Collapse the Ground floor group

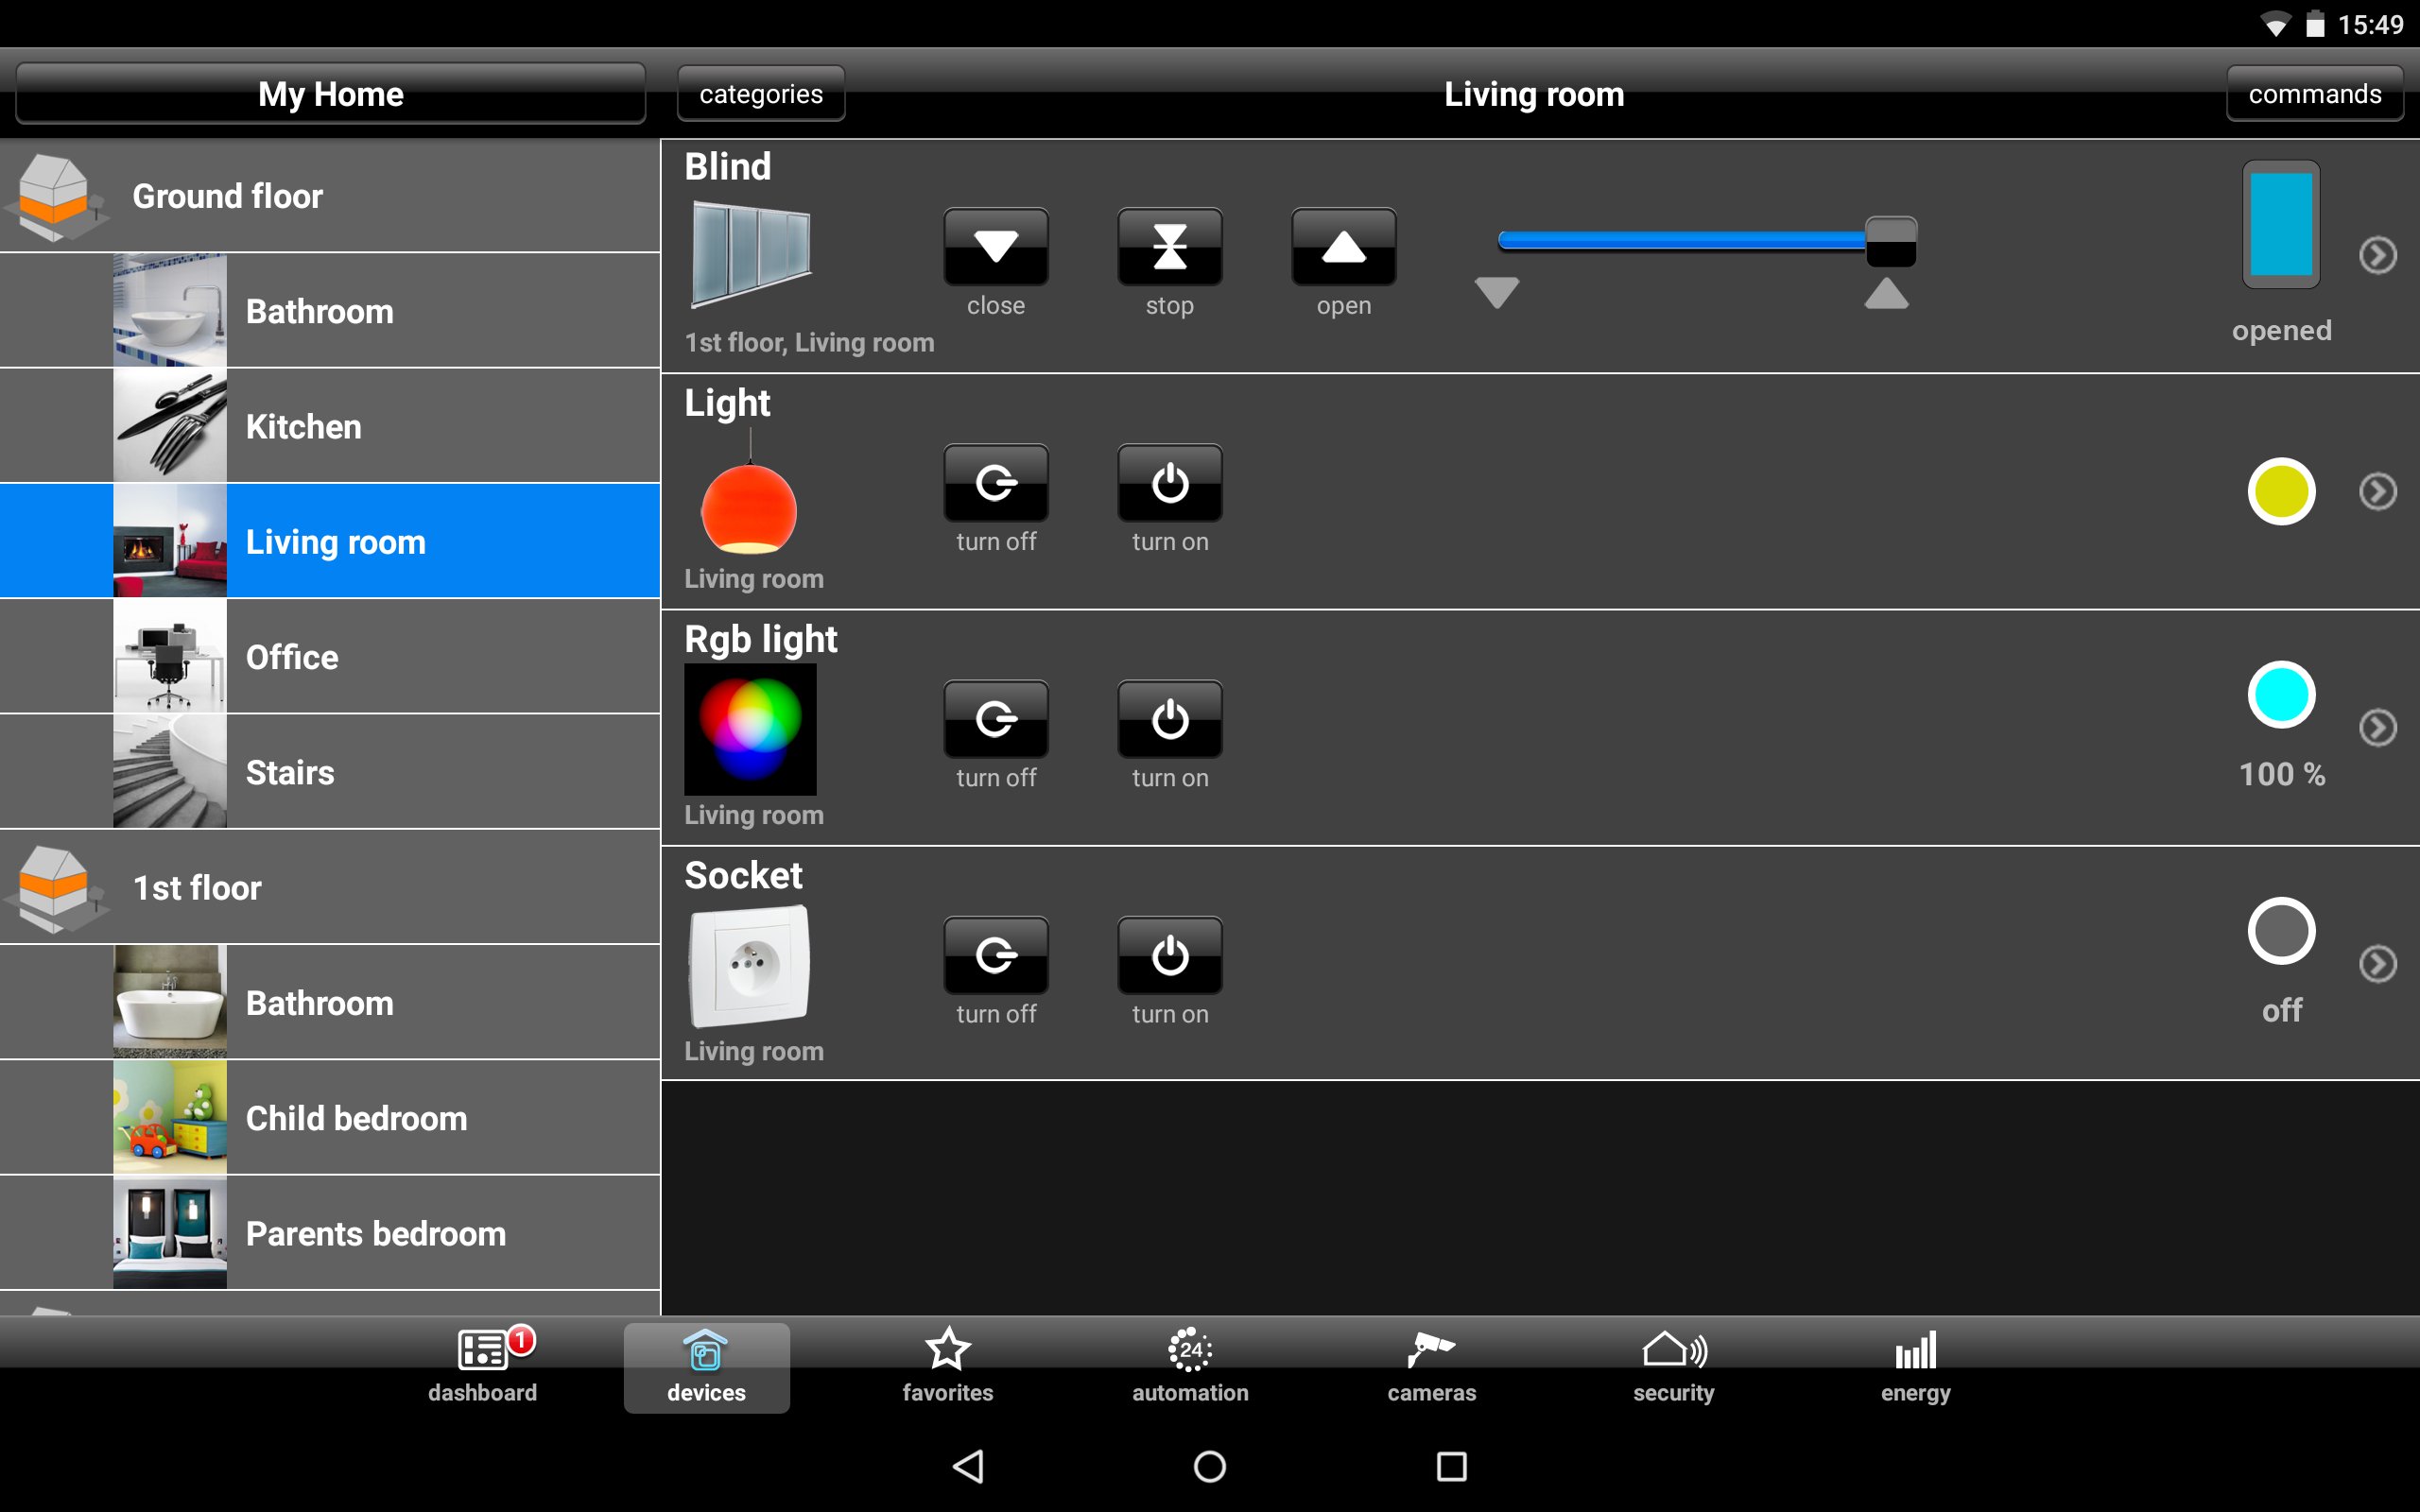pyautogui.click(x=329, y=196)
